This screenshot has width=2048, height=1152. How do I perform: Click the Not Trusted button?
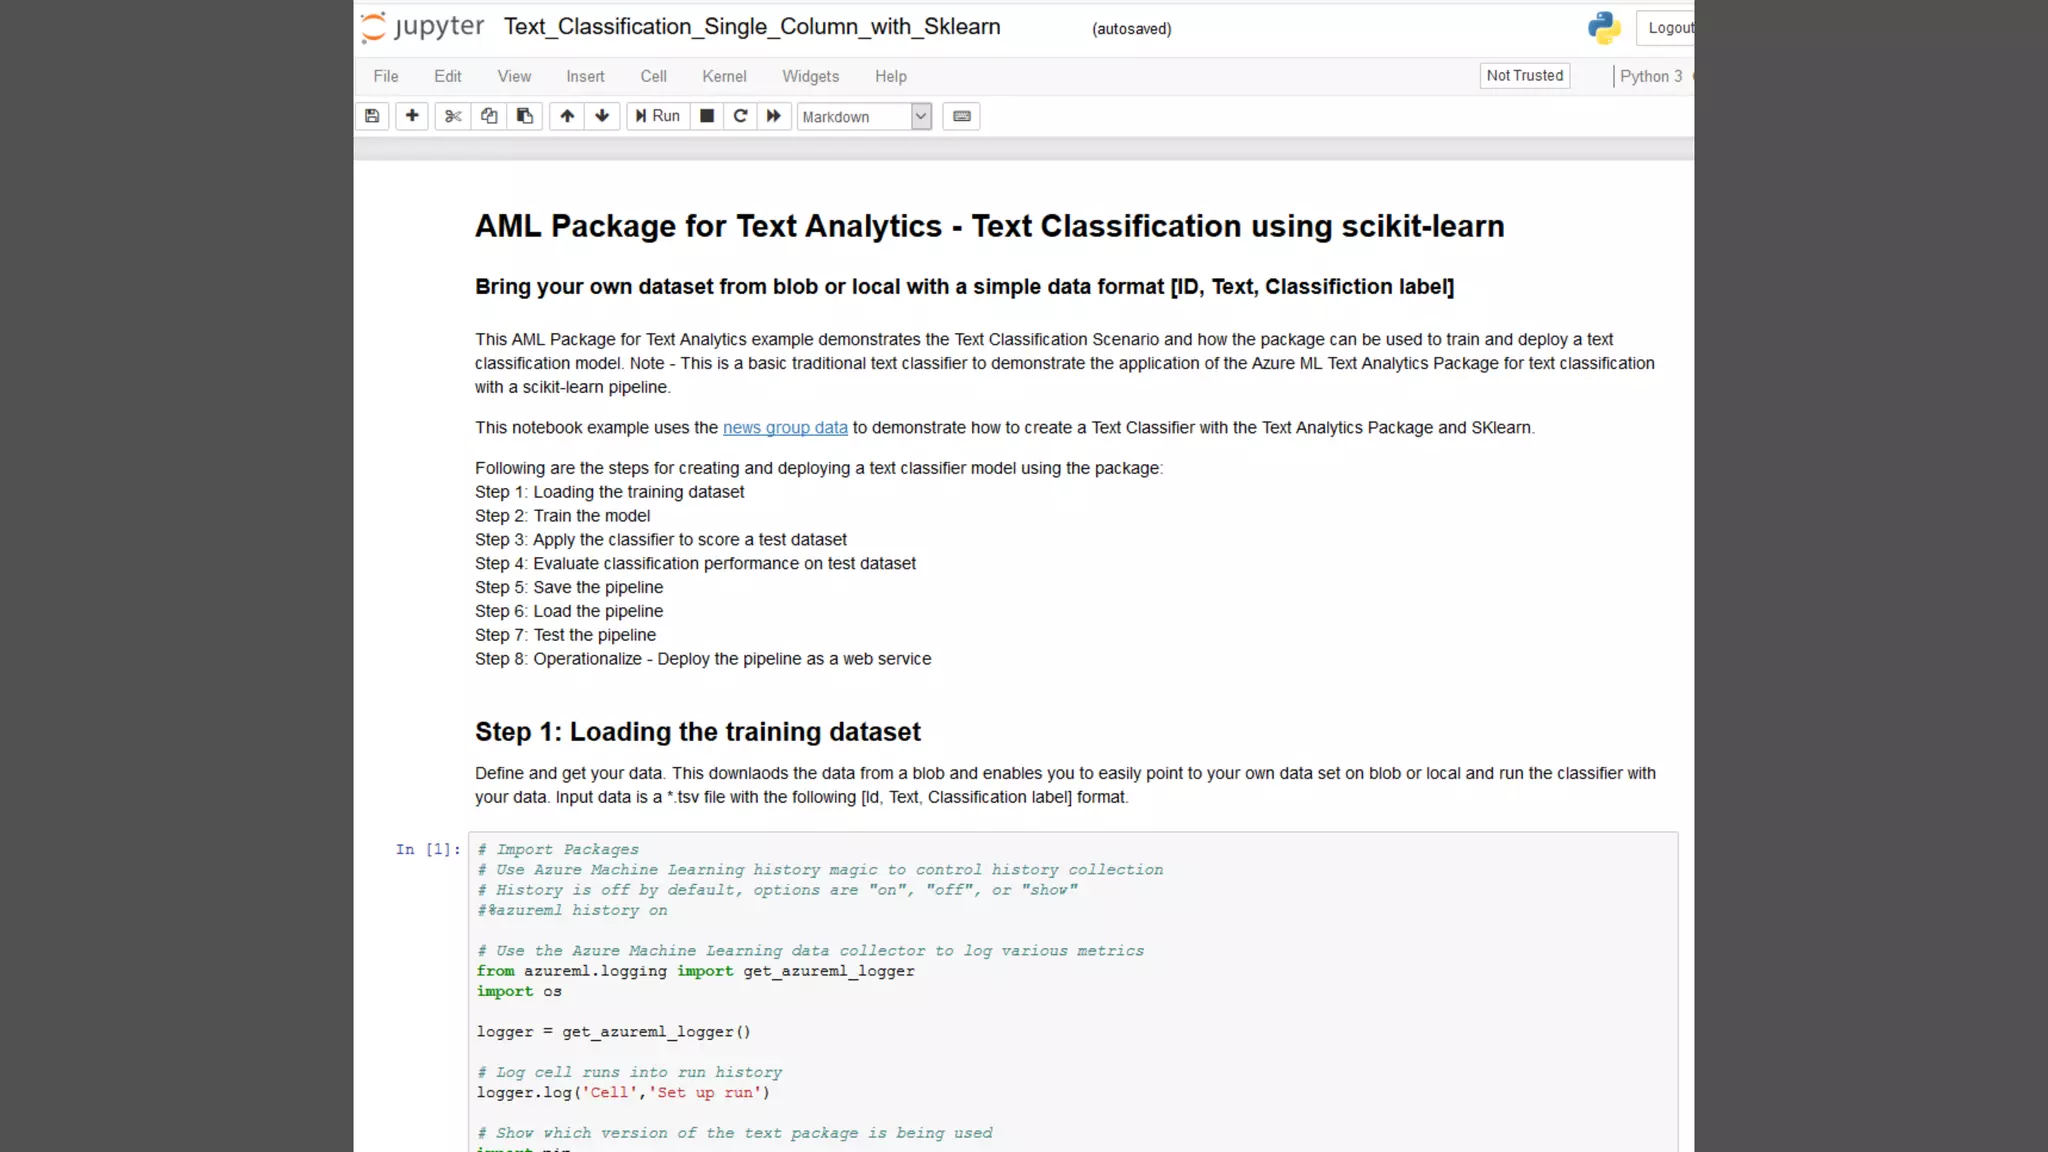[1524, 76]
